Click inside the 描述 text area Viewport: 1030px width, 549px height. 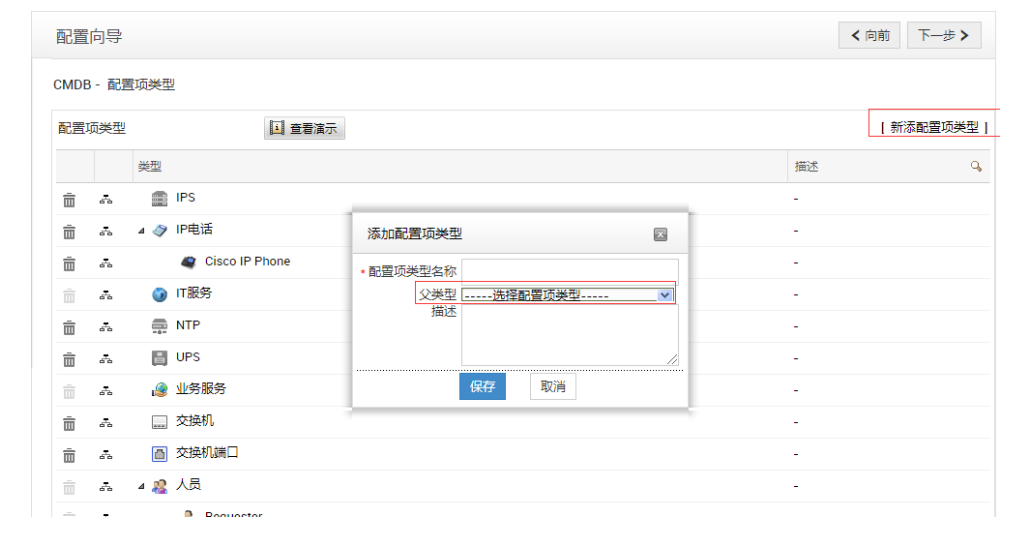[x=569, y=335]
